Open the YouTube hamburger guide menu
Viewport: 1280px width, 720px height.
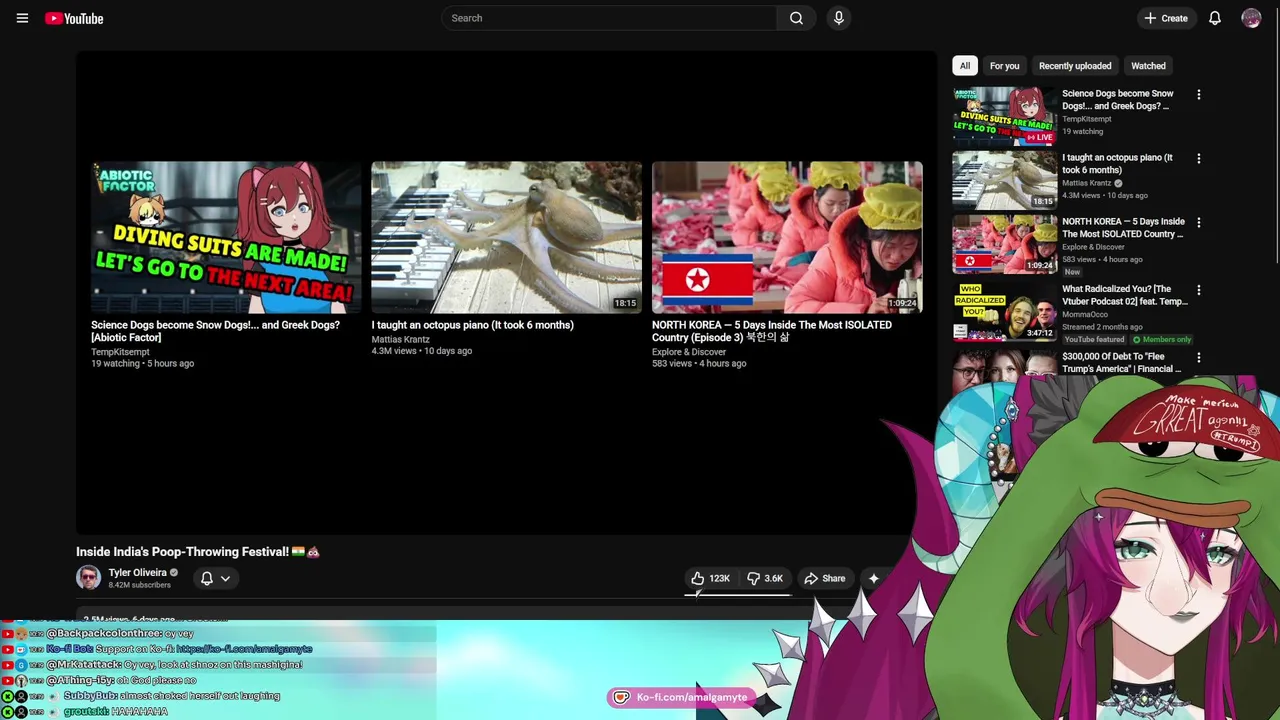point(22,18)
